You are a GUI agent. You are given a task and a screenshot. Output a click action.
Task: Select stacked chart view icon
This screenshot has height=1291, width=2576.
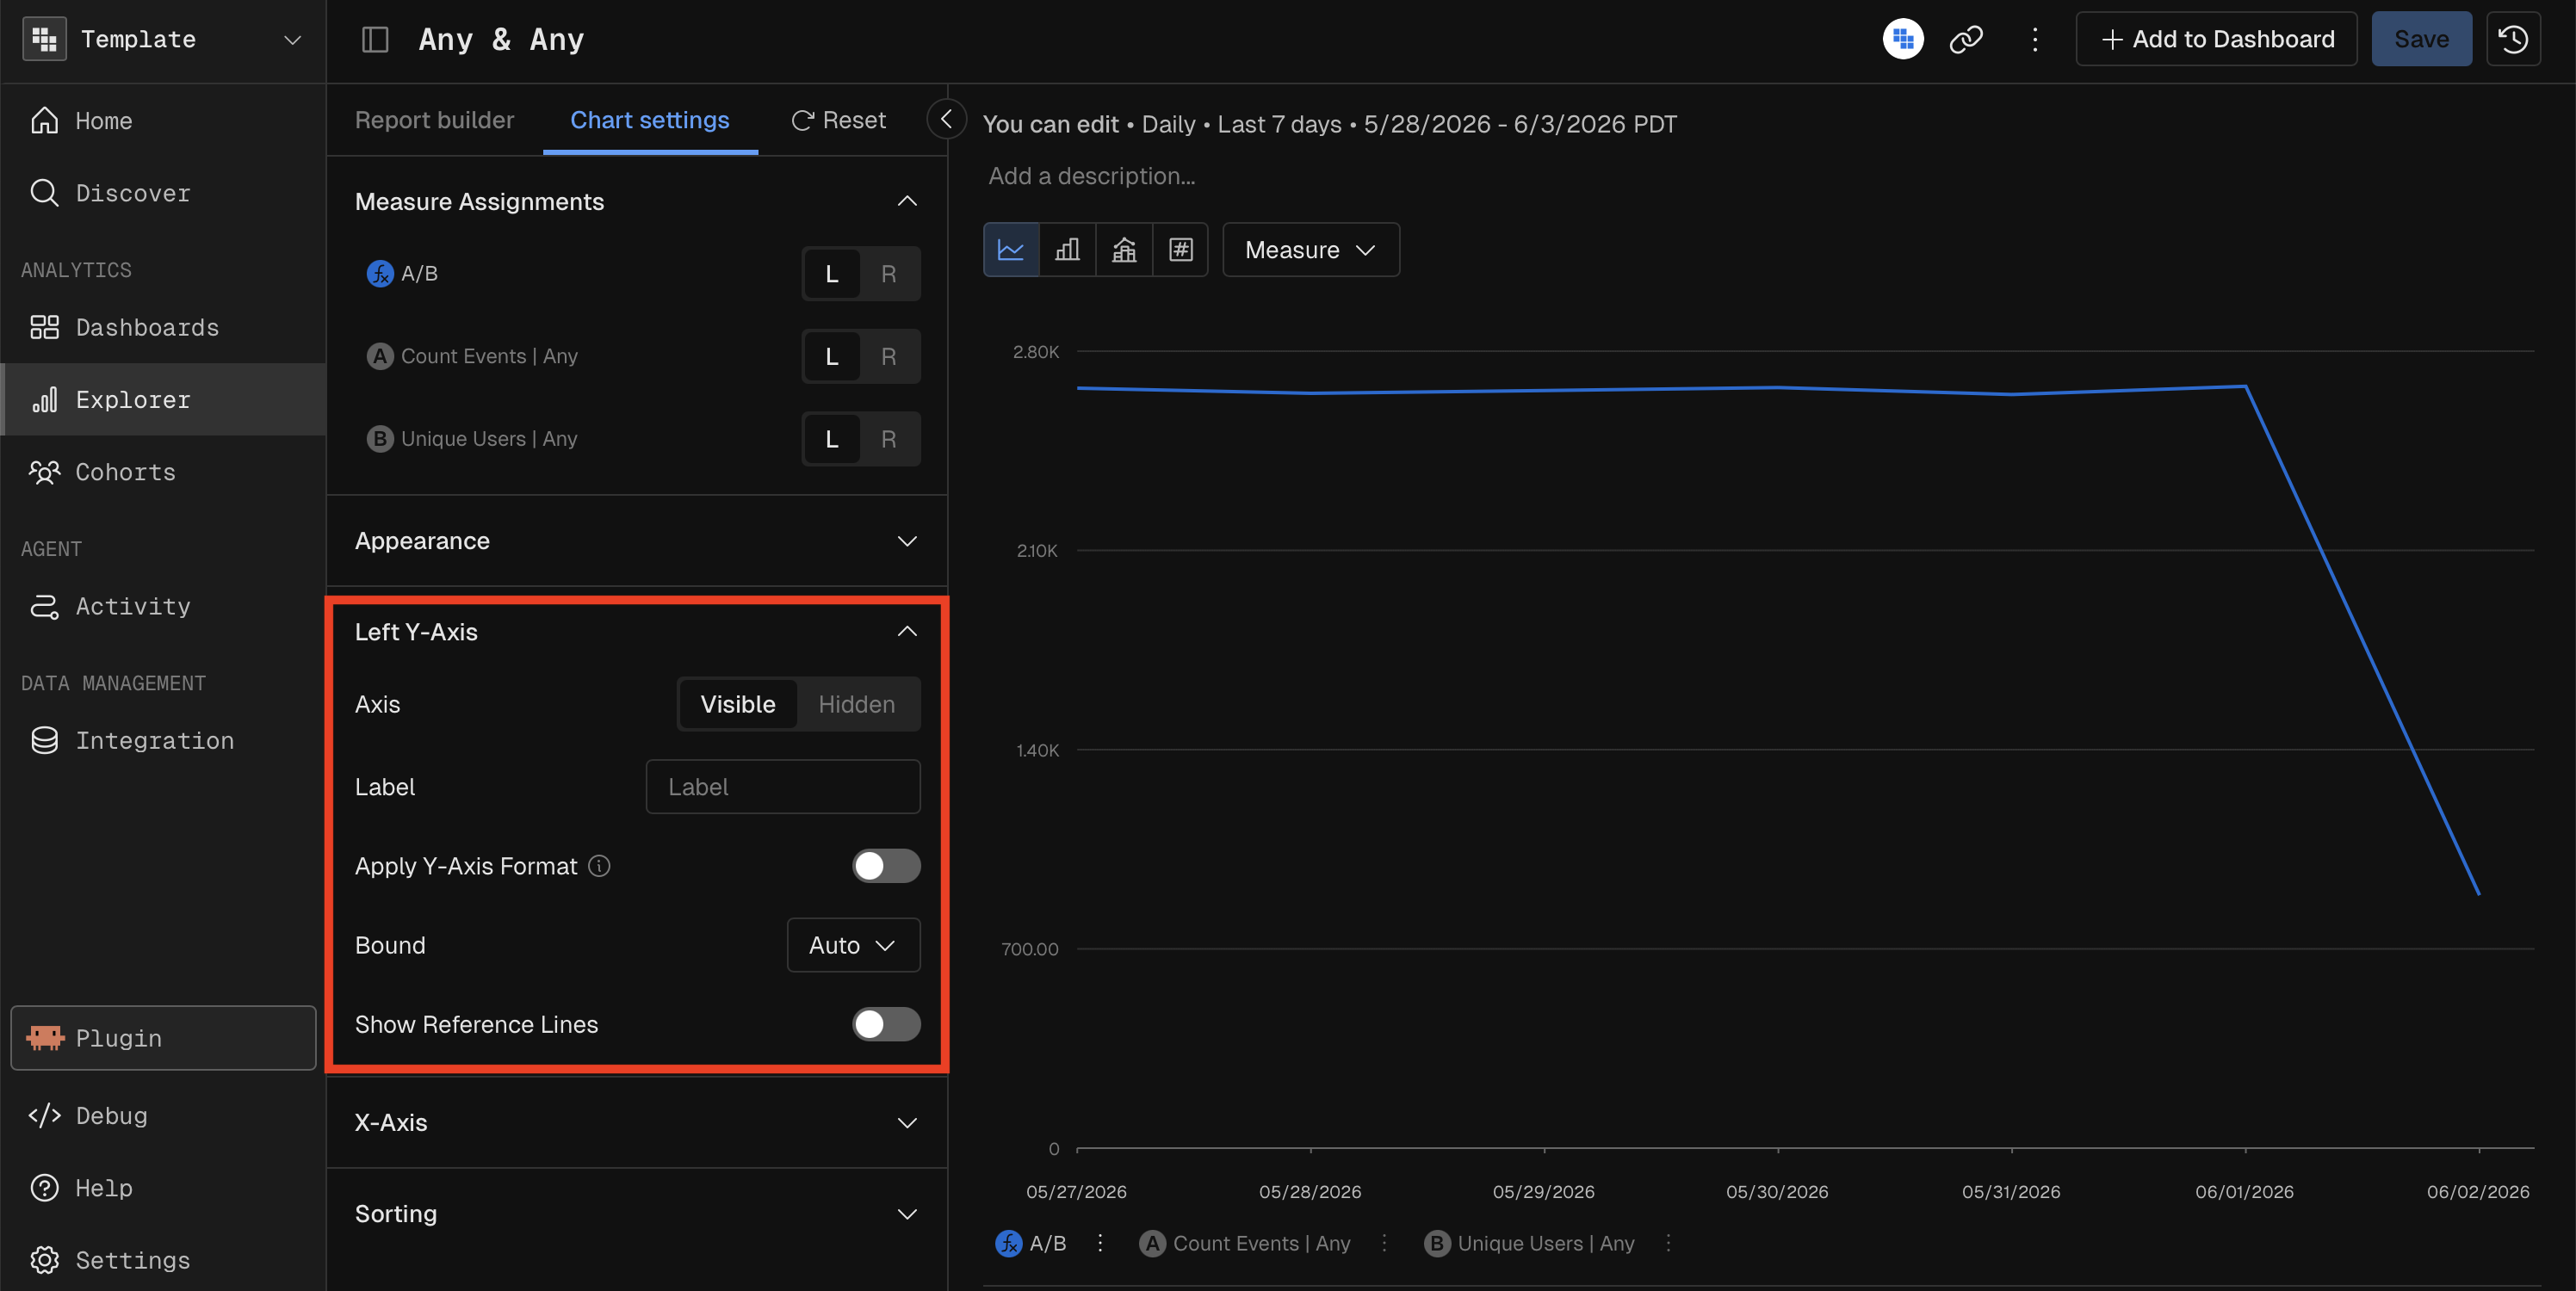[x=1124, y=249]
